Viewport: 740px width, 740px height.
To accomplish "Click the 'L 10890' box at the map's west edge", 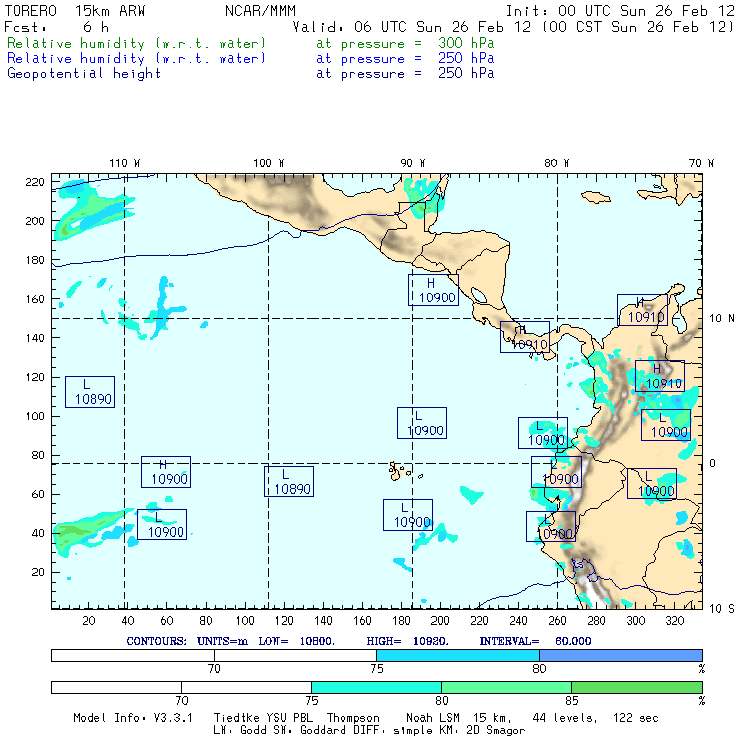I will click(x=90, y=392).
